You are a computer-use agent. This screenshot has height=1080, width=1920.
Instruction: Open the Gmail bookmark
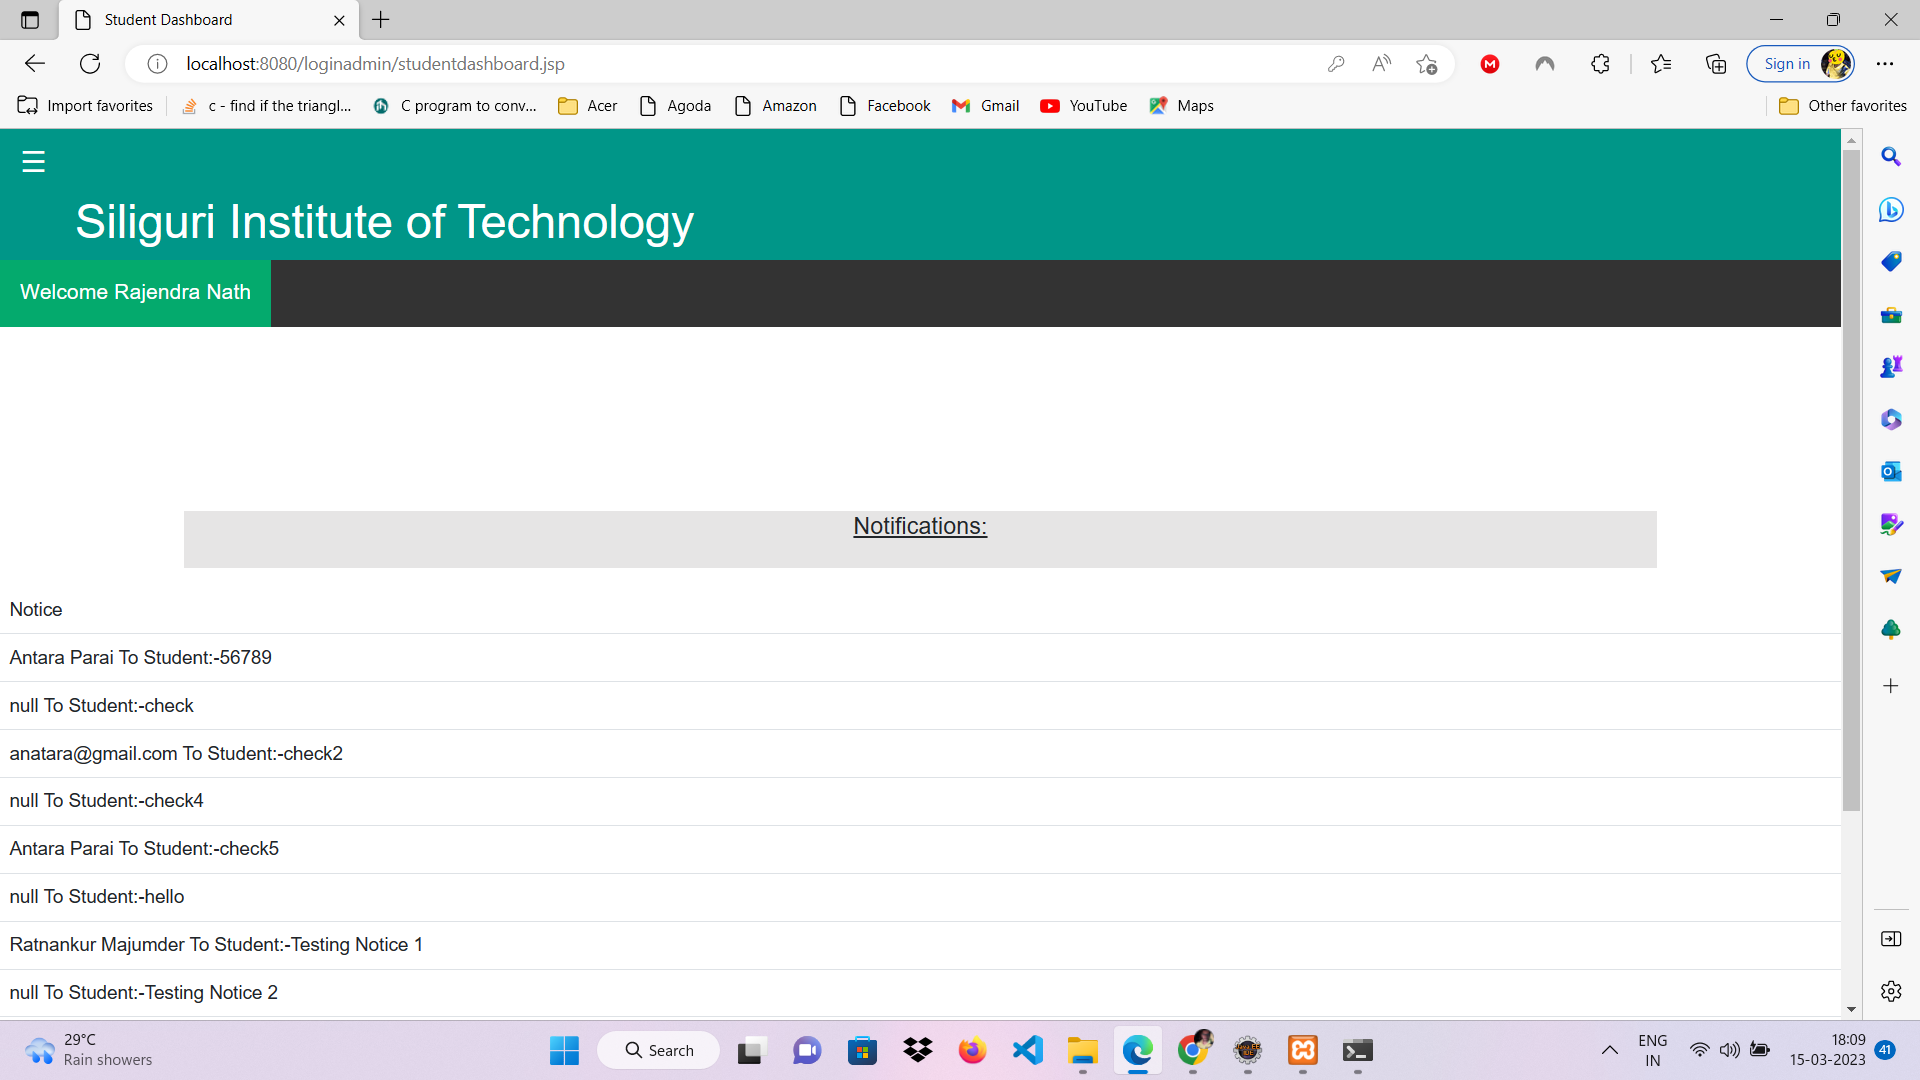click(985, 105)
